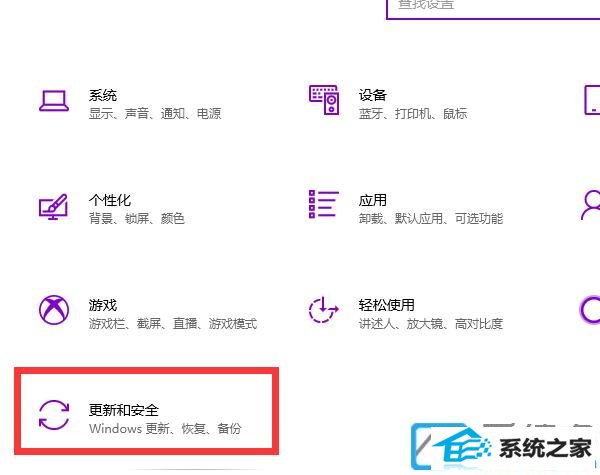
Task: Click the Devices keyboard and speaker icon
Action: point(324,100)
